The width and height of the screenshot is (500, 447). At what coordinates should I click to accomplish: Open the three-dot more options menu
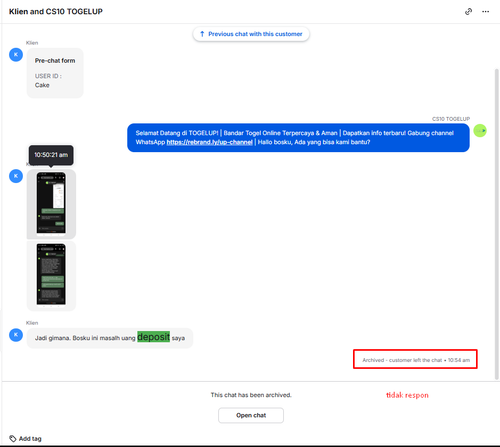485,12
